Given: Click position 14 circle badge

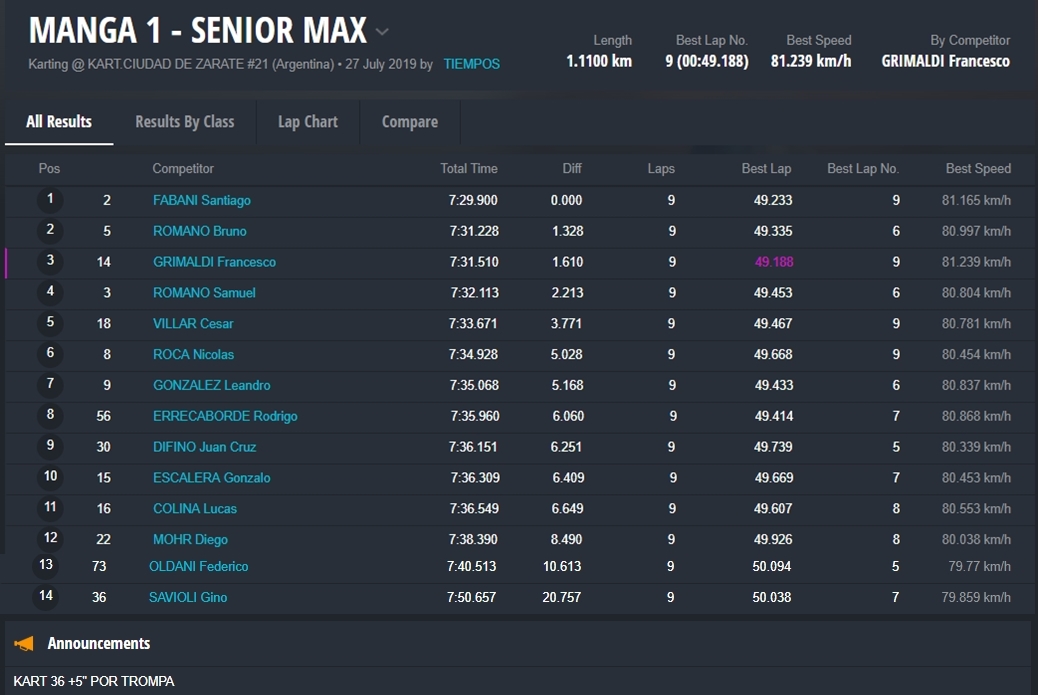Looking at the screenshot, I should point(46,597).
